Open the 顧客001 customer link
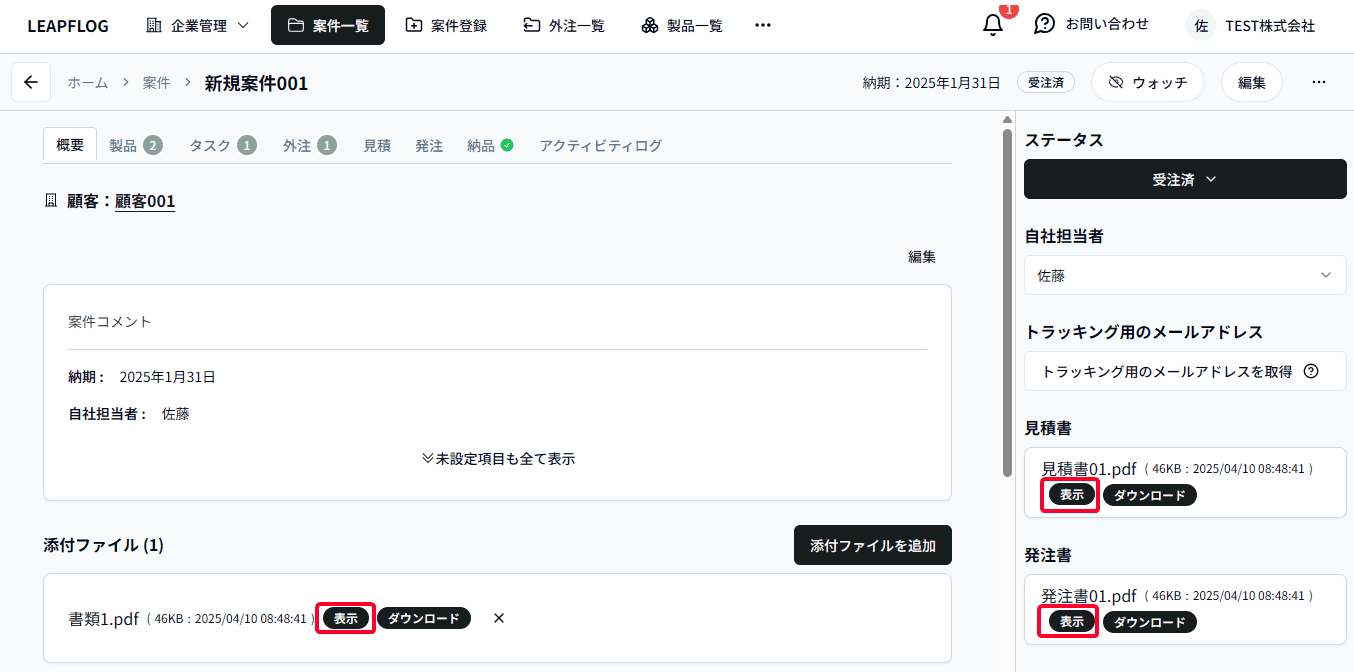The width and height of the screenshot is (1354, 672). click(145, 201)
